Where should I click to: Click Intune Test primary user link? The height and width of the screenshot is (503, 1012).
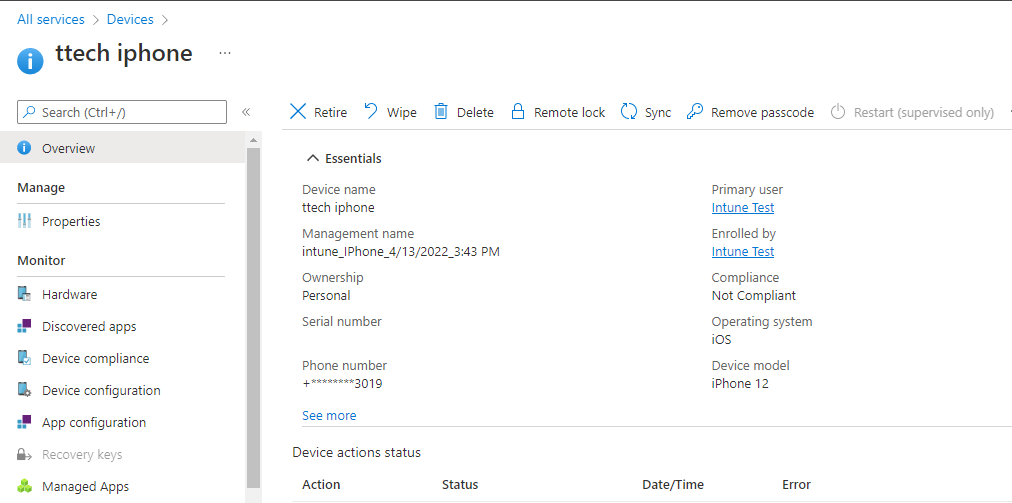[x=743, y=208]
